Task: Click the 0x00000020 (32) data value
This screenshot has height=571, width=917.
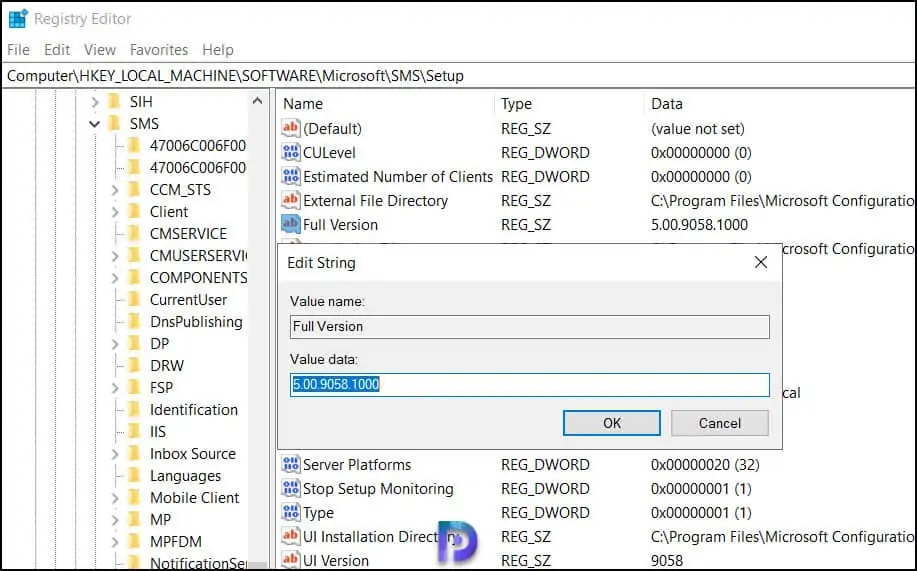Action: (705, 465)
